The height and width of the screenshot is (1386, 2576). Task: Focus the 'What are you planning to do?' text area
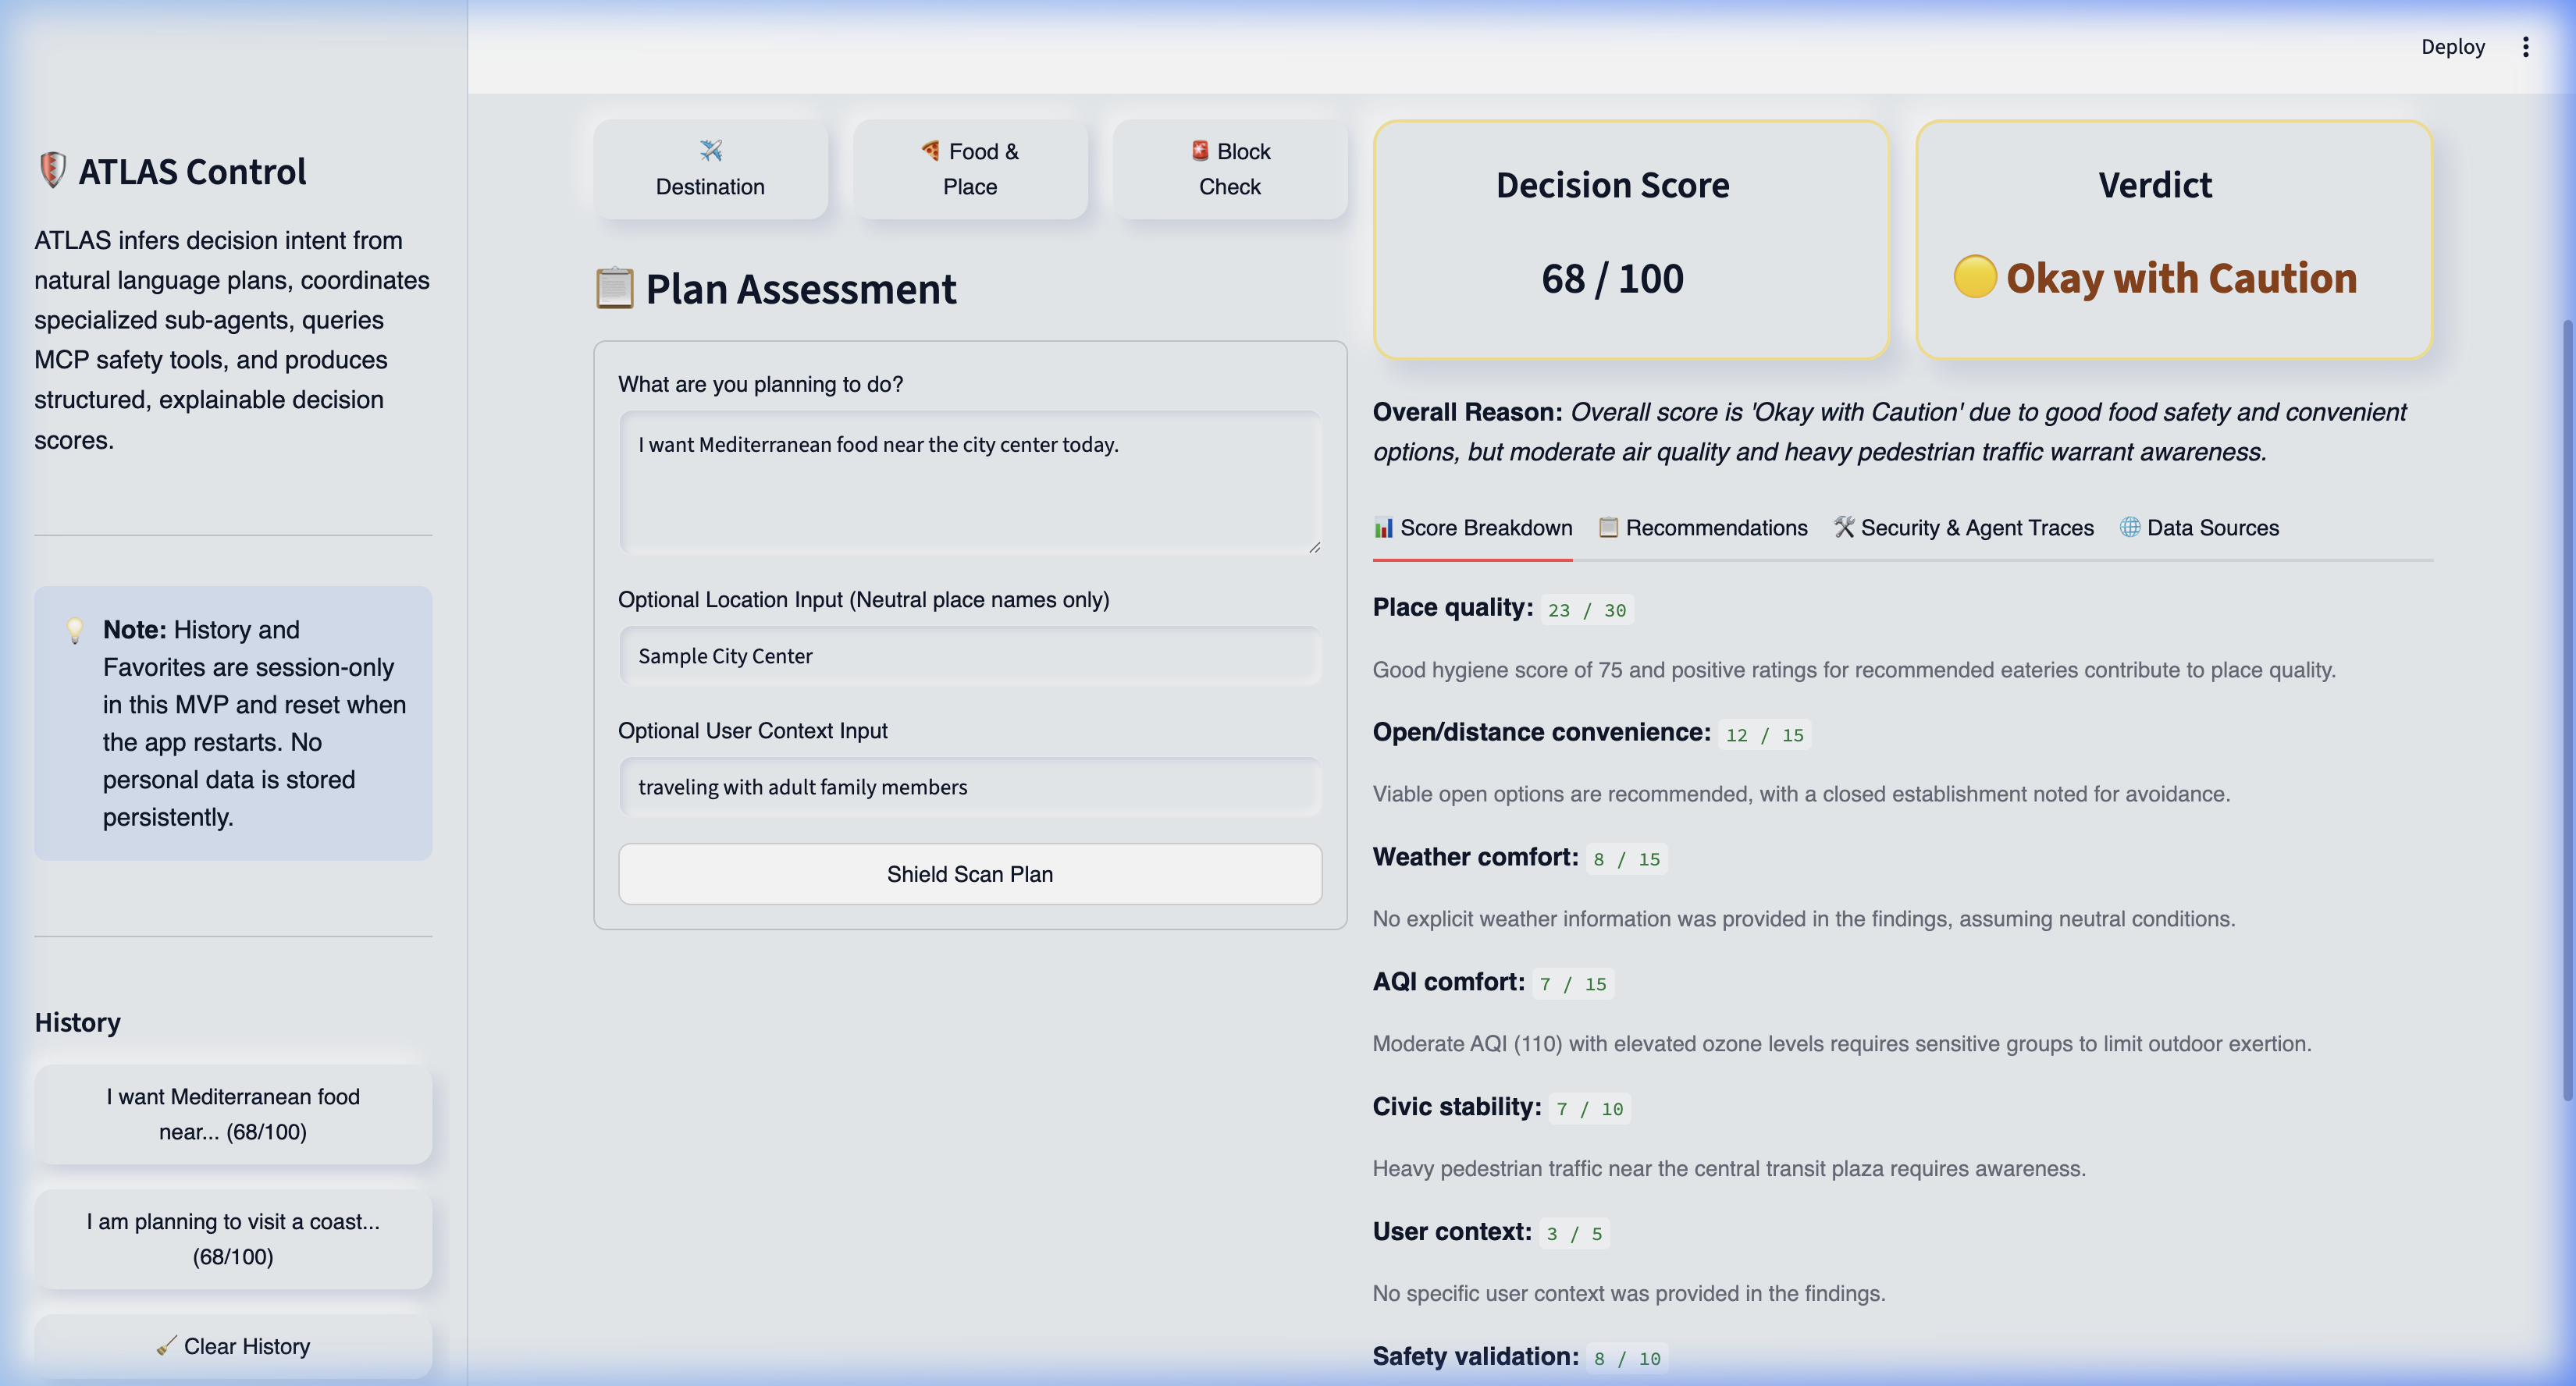coord(970,482)
